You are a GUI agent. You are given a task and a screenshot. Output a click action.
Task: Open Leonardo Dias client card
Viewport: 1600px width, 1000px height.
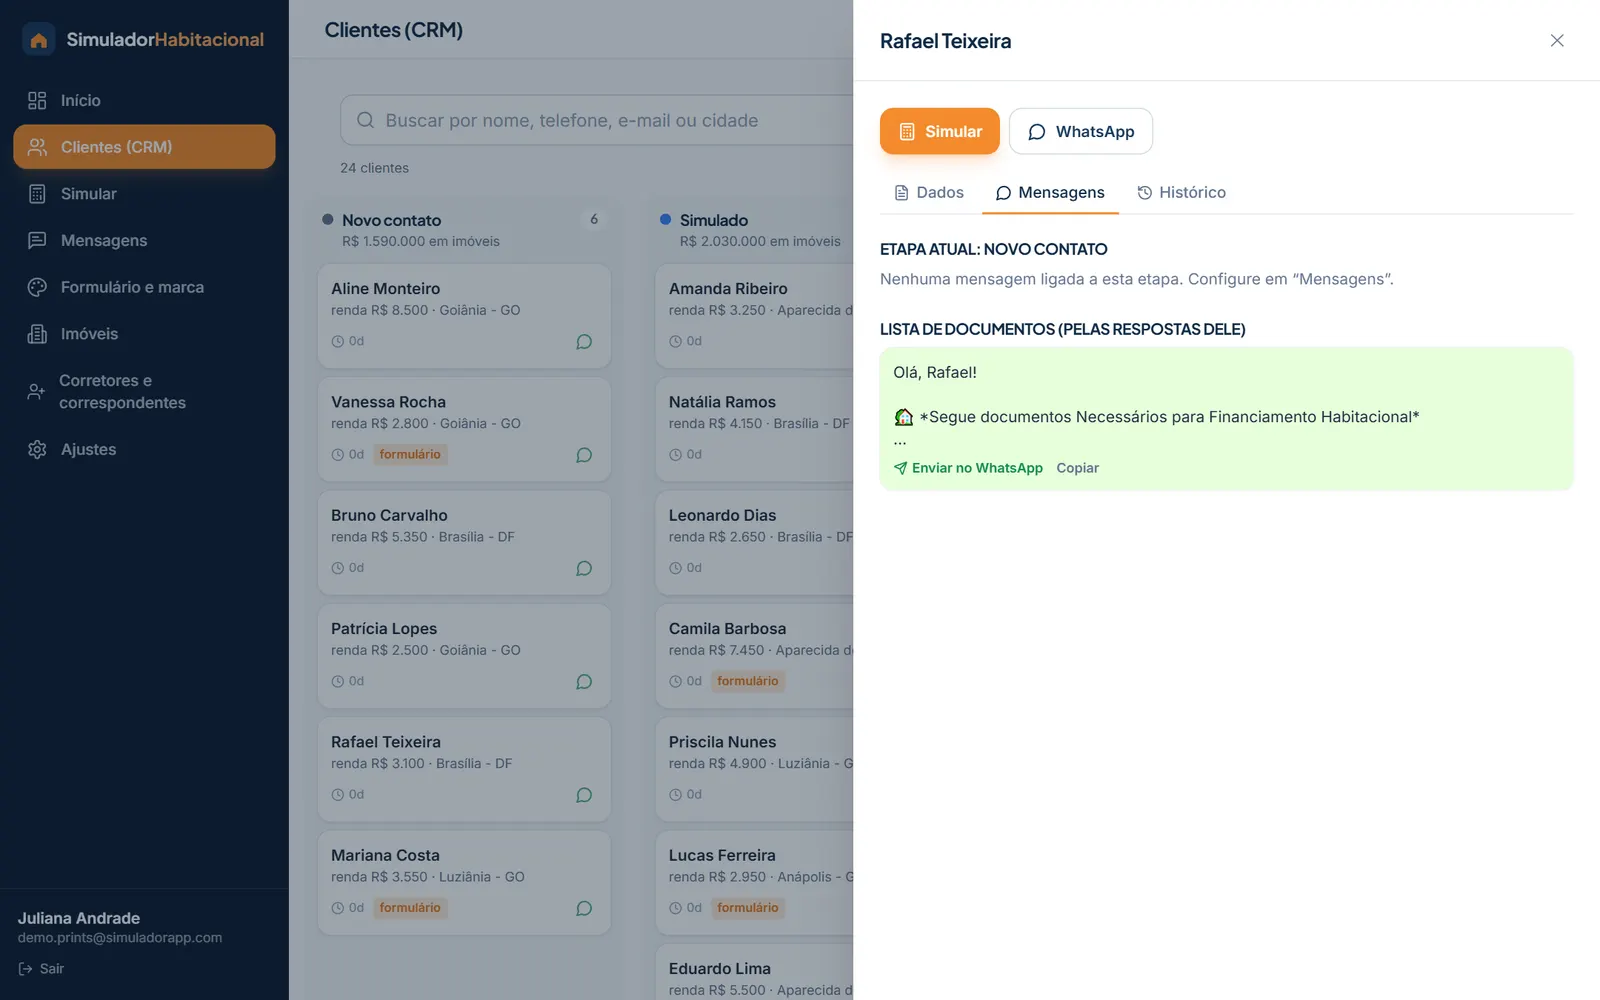755,542
